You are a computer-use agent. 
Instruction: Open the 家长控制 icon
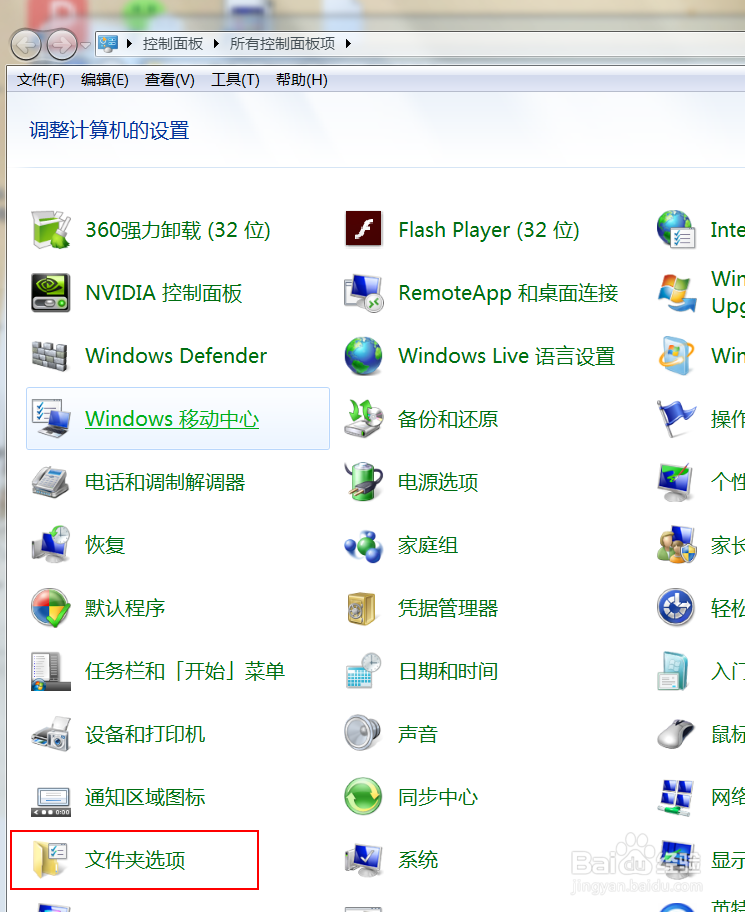tap(676, 544)
